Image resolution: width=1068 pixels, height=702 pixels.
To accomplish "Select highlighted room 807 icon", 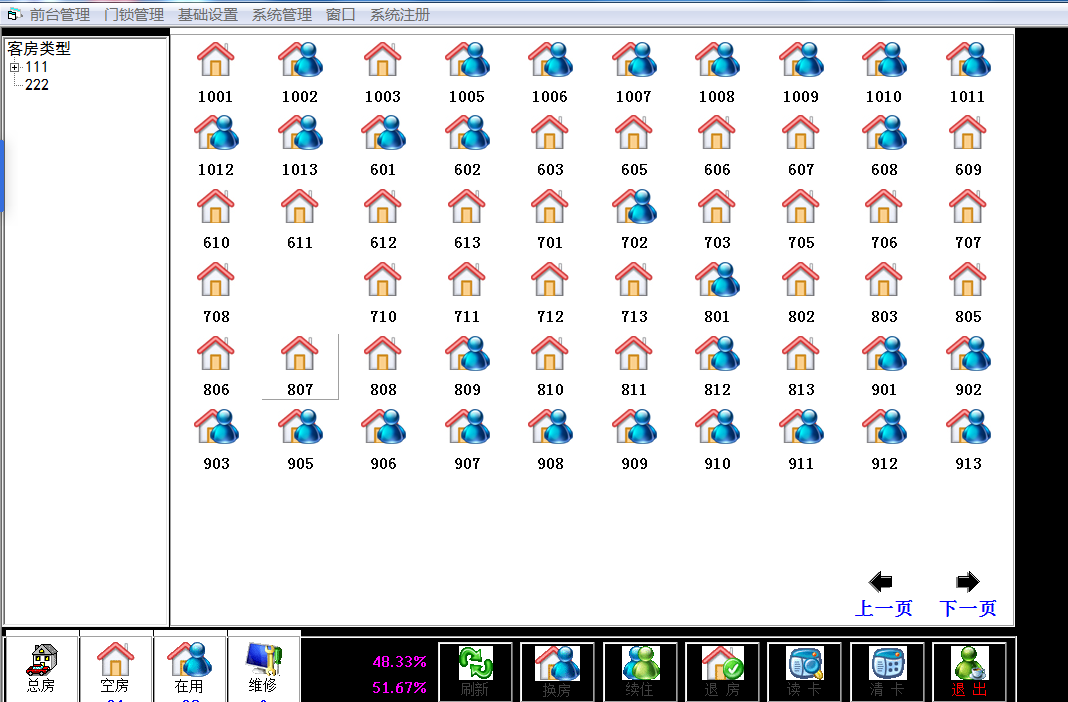I will [x=300, y=353].
